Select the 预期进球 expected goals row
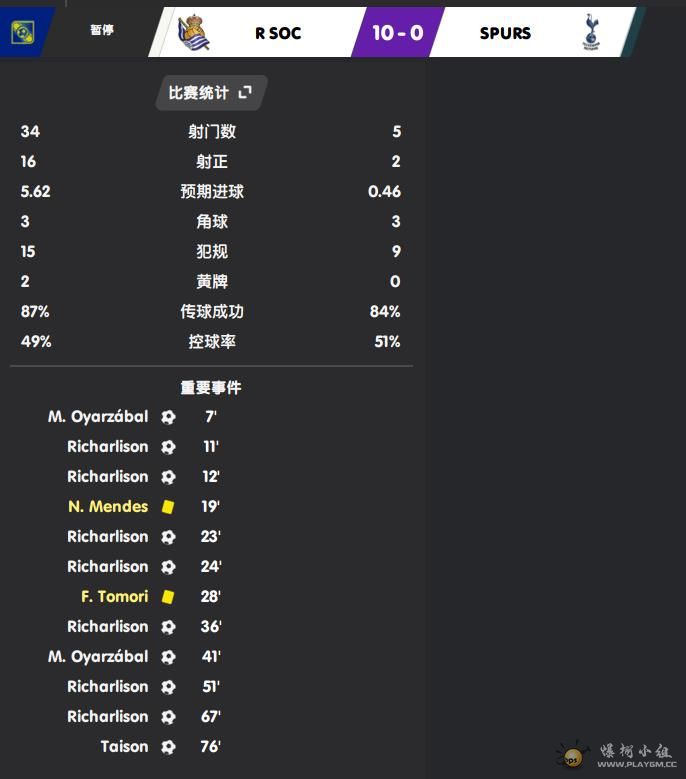The height and width of the screenshot is (779, 686). 211,192
